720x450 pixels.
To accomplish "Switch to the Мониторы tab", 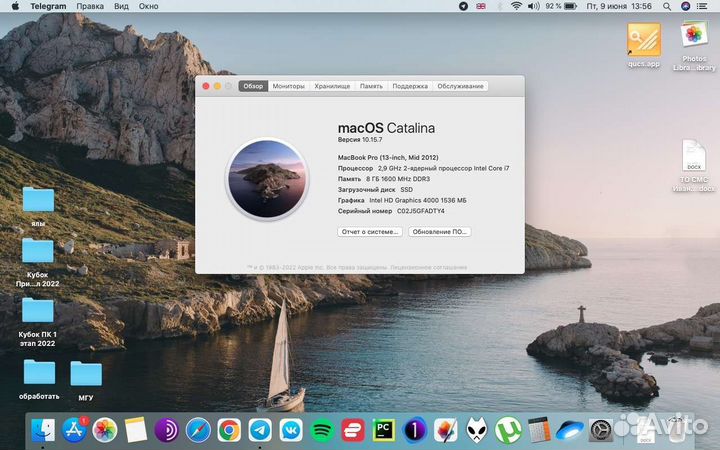I will click(x=288, y=86).
